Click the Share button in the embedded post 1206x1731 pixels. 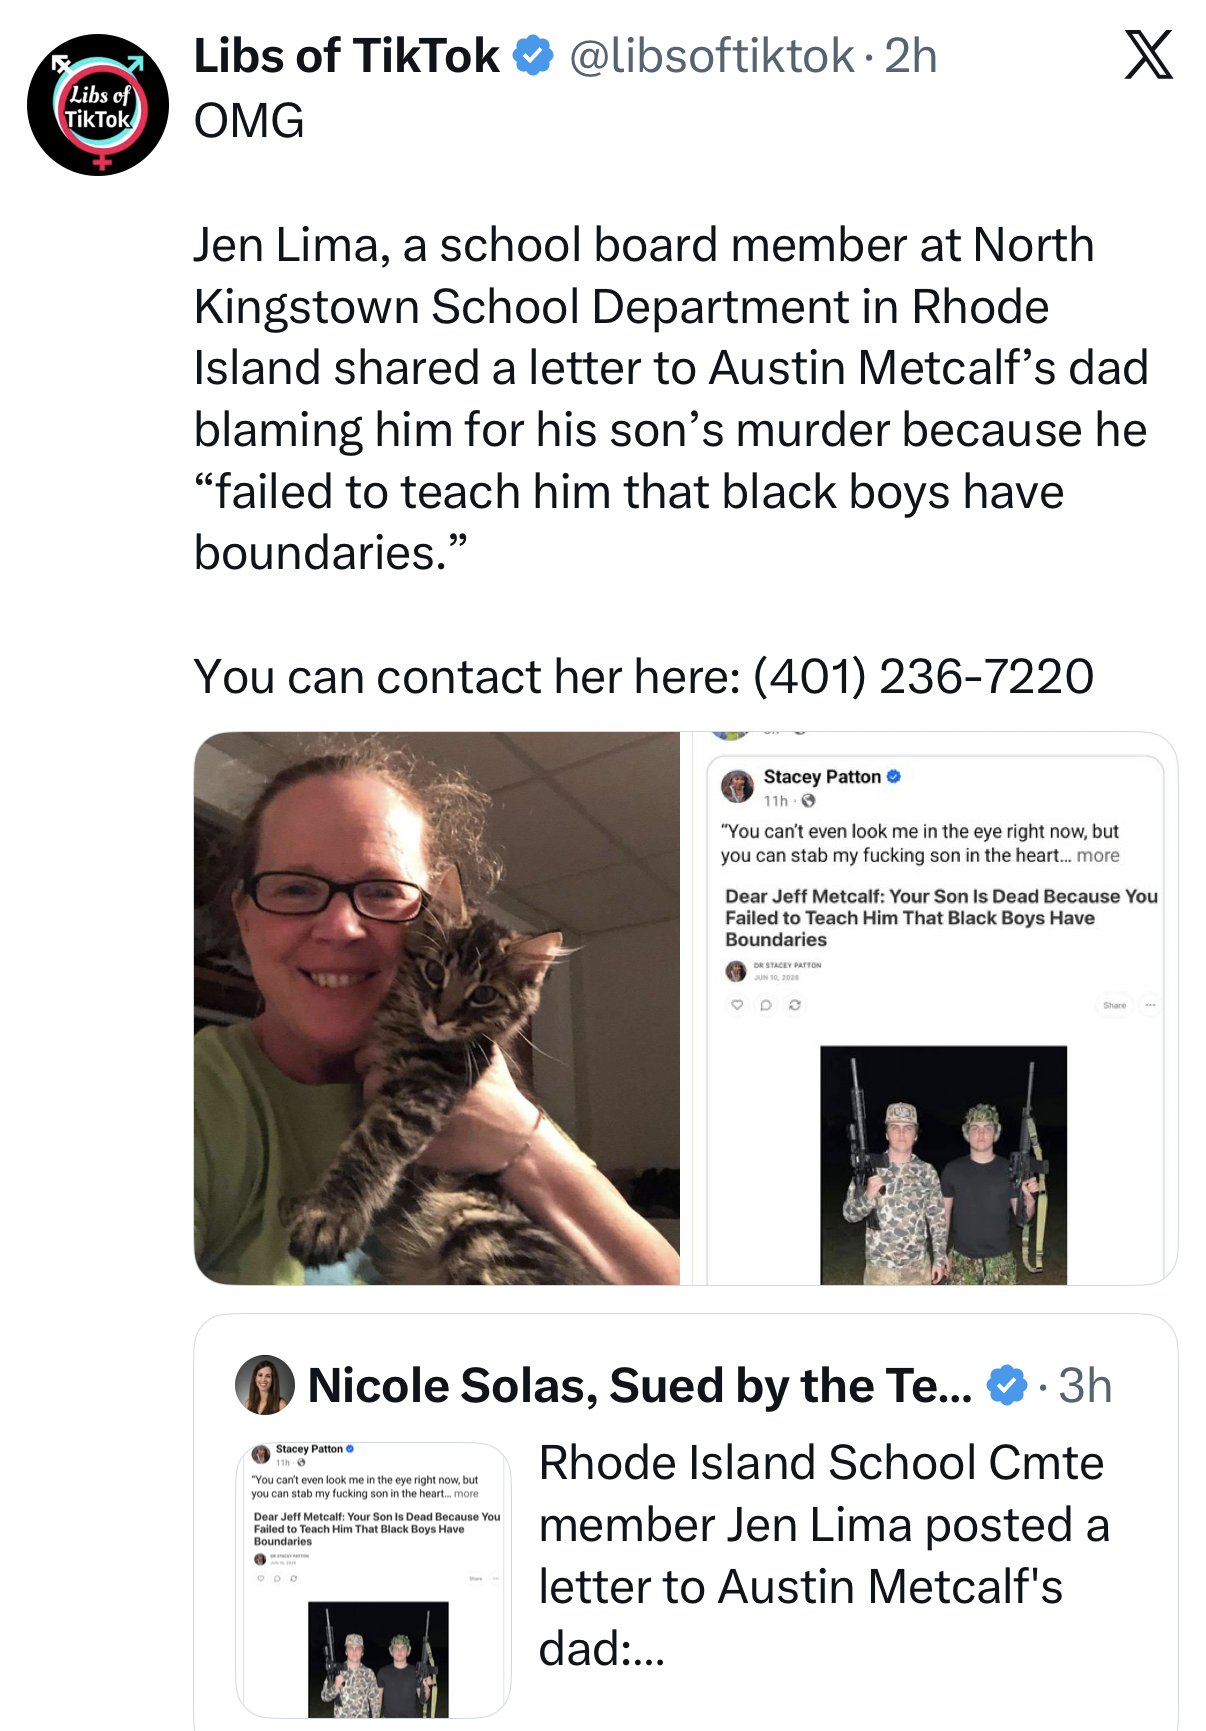coord(1114,1005)
